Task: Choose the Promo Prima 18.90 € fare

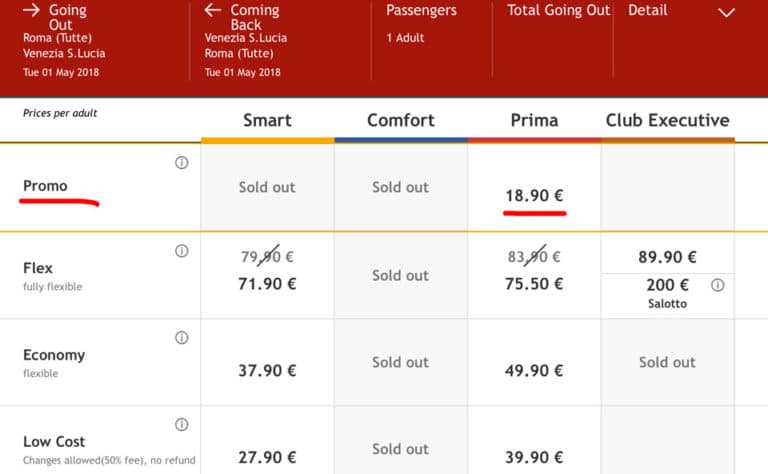Action: (x=534, y=196)
